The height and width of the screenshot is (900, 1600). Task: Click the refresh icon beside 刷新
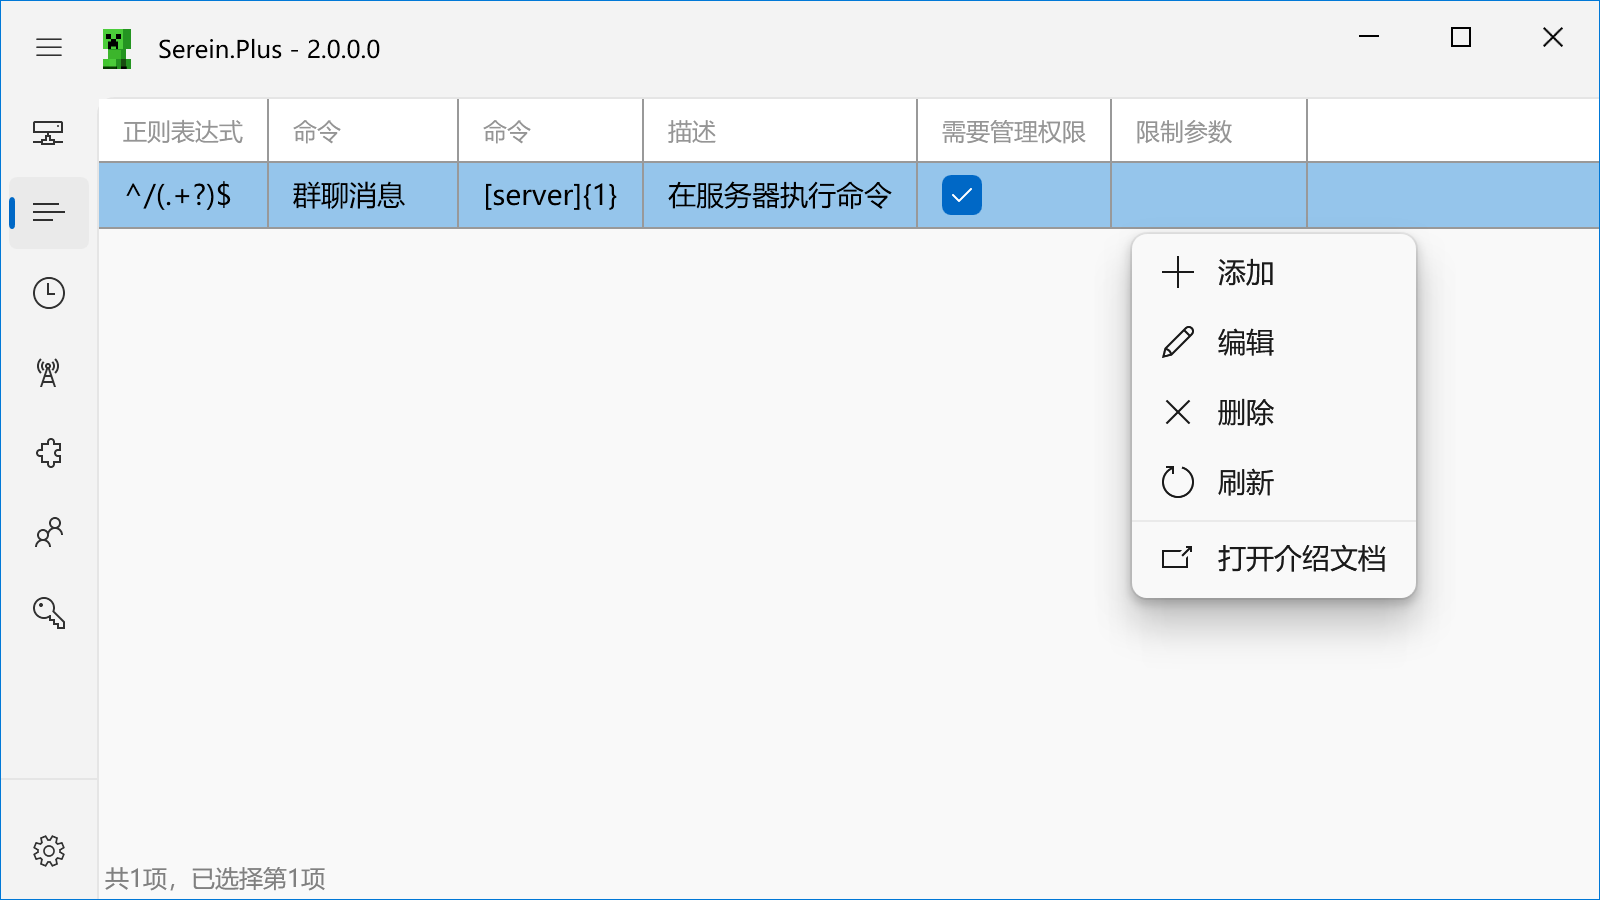[1178, 482]
